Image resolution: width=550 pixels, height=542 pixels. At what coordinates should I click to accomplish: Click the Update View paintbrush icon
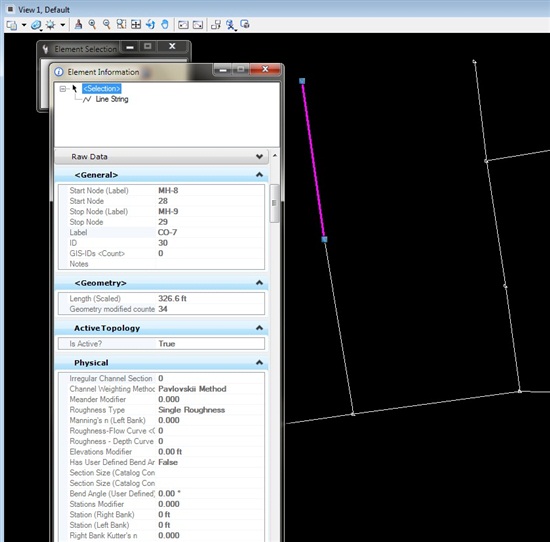pos(78,25)
